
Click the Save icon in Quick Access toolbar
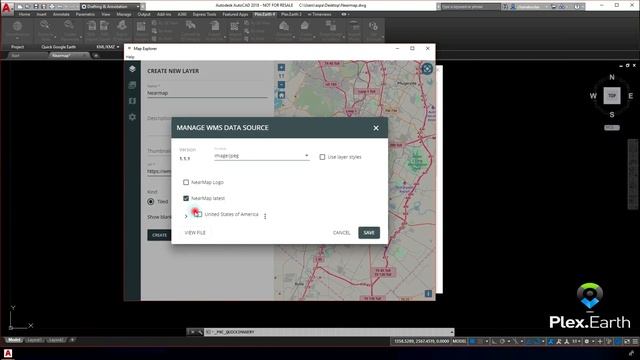point(36,7)
